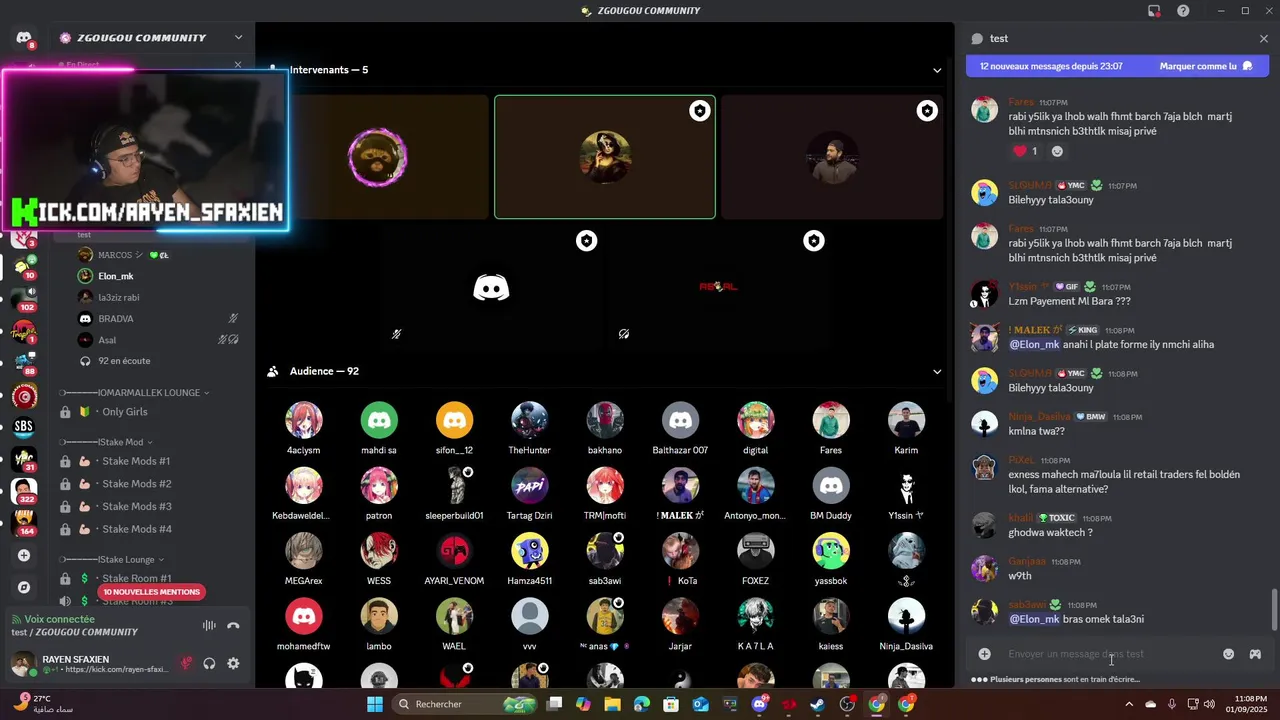Select BRADVA in the voice list
1280x720 pixels.
click(x=115, y=319)
